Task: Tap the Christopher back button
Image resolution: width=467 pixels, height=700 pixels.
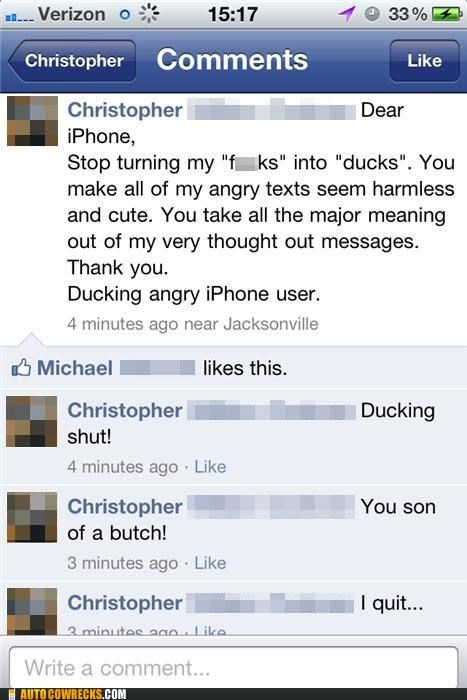Action: point(72,61)
